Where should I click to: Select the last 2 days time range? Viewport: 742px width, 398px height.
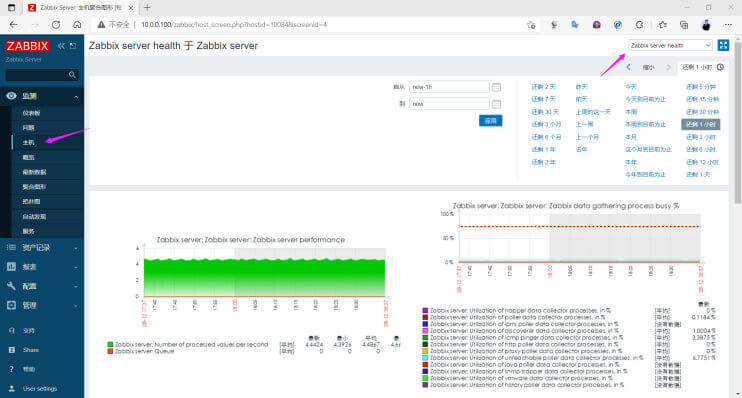click(543, 87)
